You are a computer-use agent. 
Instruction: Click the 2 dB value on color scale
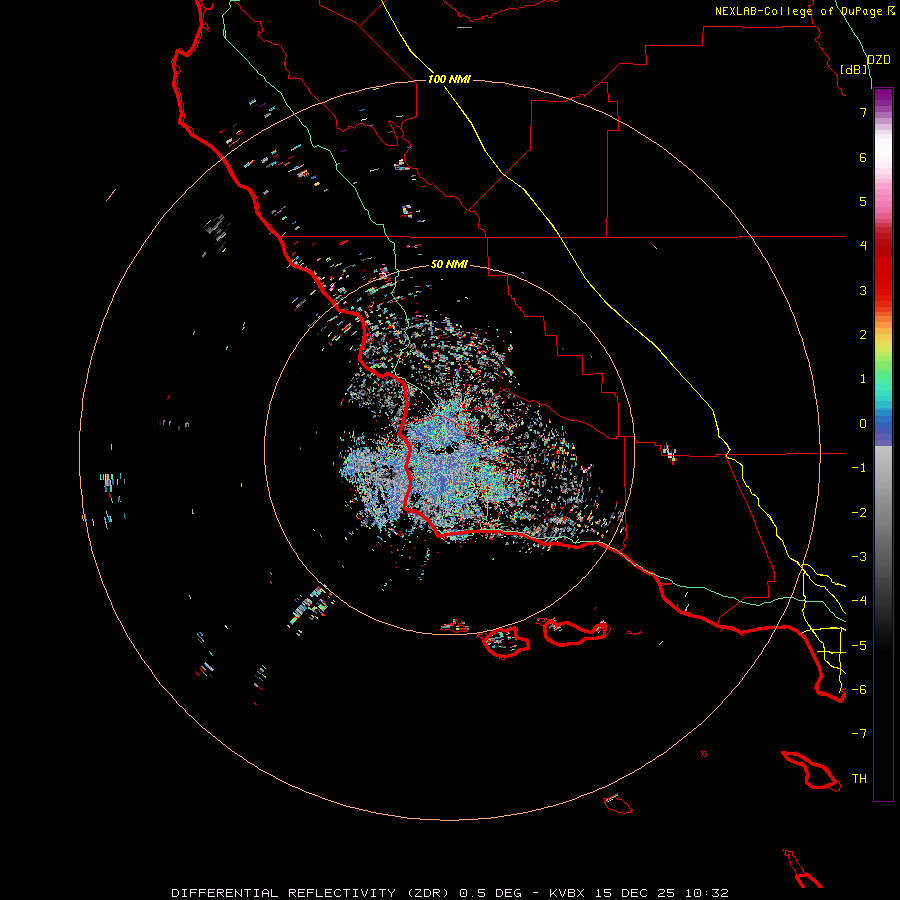pos(863,335)
